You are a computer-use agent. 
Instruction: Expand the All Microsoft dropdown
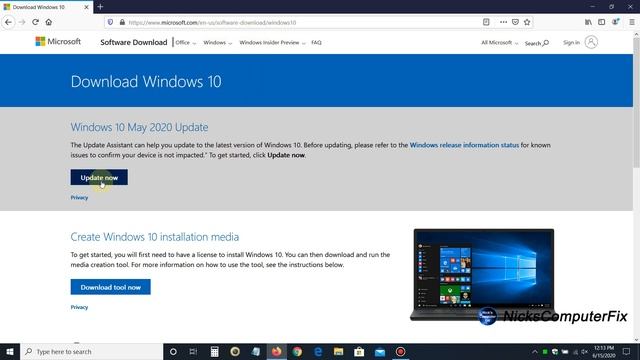click(x=500, y=42)
